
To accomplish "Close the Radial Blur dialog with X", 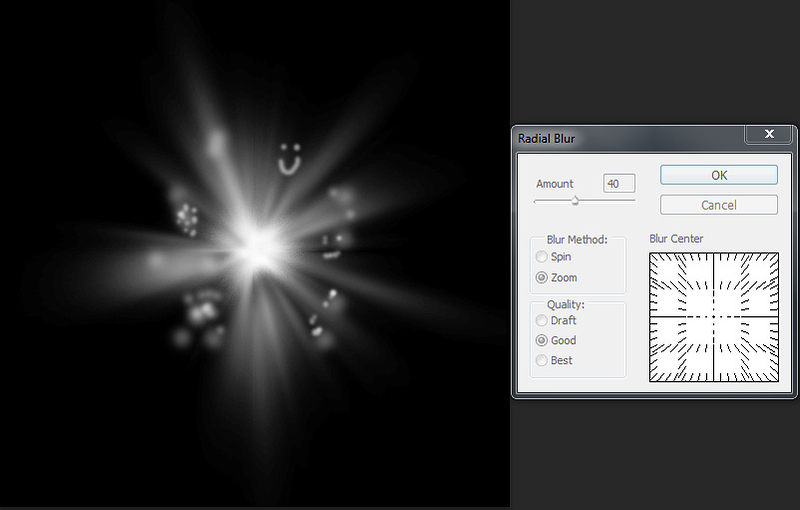I will (x=769, y=134).
